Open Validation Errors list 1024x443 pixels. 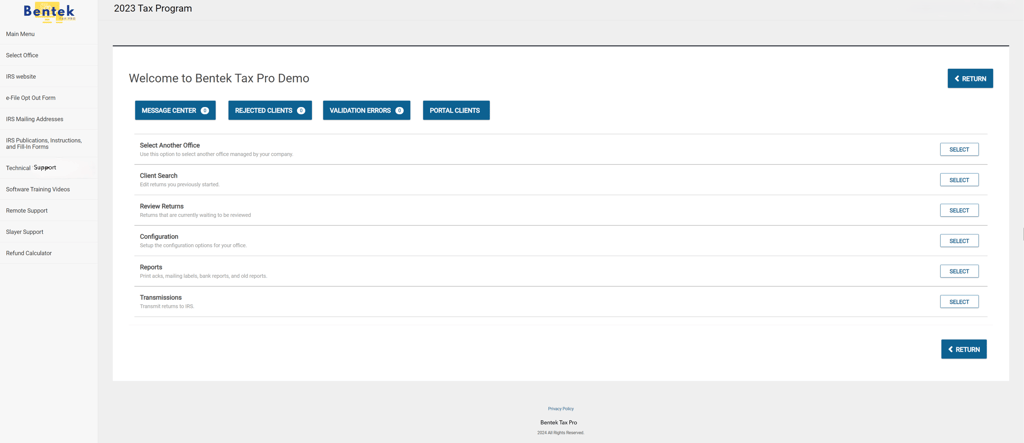(366, 110)
